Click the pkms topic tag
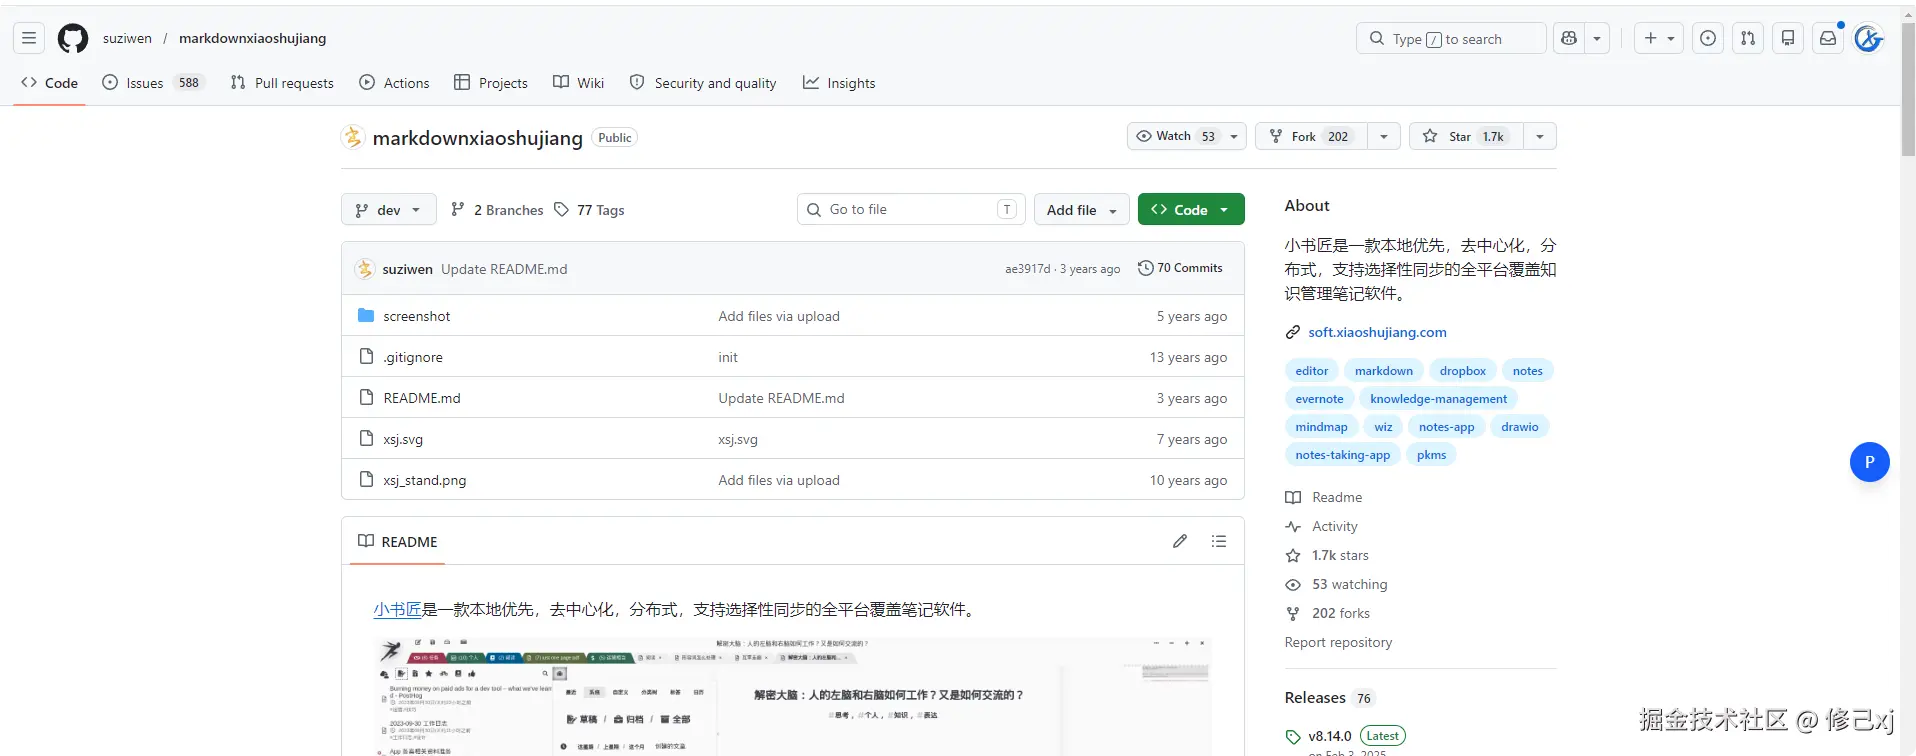The height and width of the screenshot is (756, 1916). click(x=1431, y=455)
